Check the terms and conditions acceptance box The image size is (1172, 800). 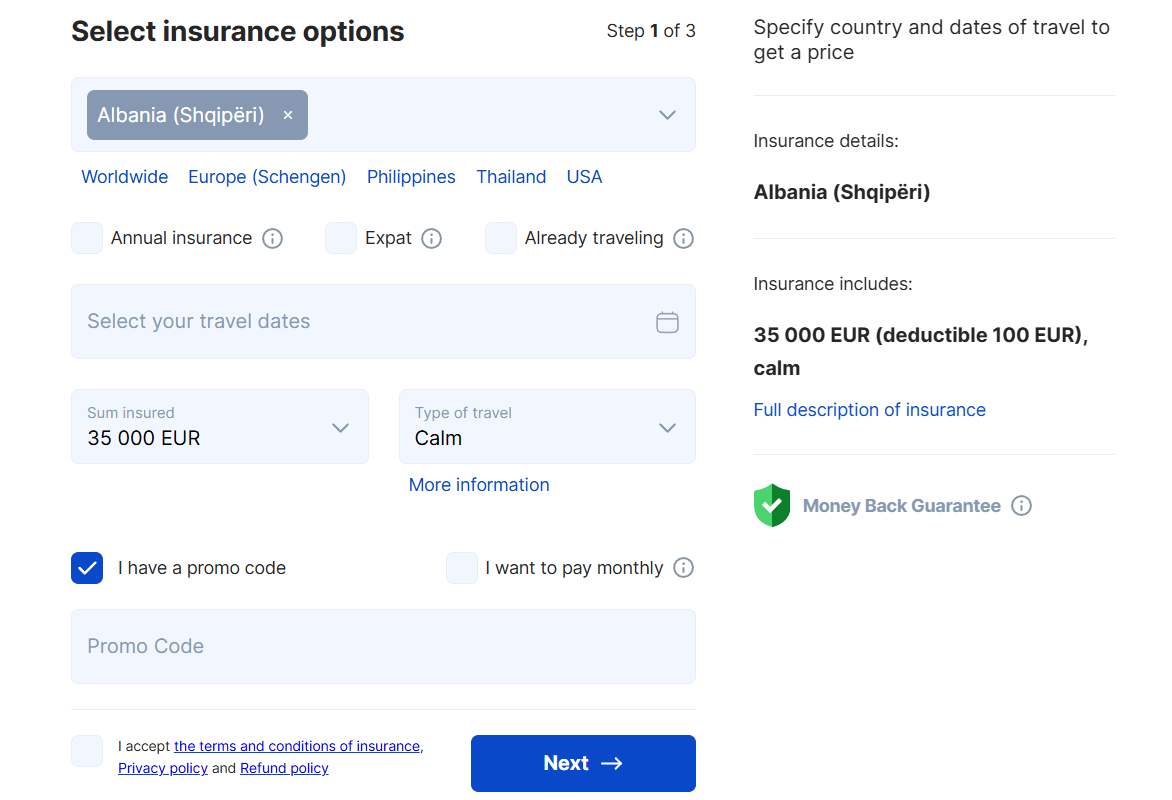87,751
